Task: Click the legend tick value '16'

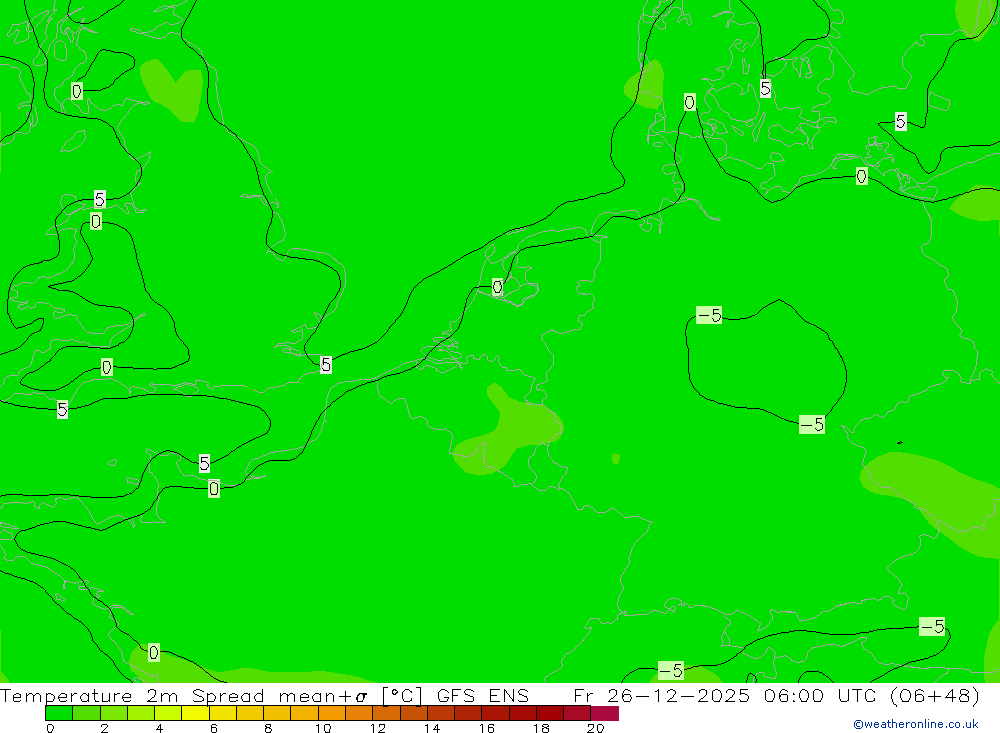Action: 487,728
